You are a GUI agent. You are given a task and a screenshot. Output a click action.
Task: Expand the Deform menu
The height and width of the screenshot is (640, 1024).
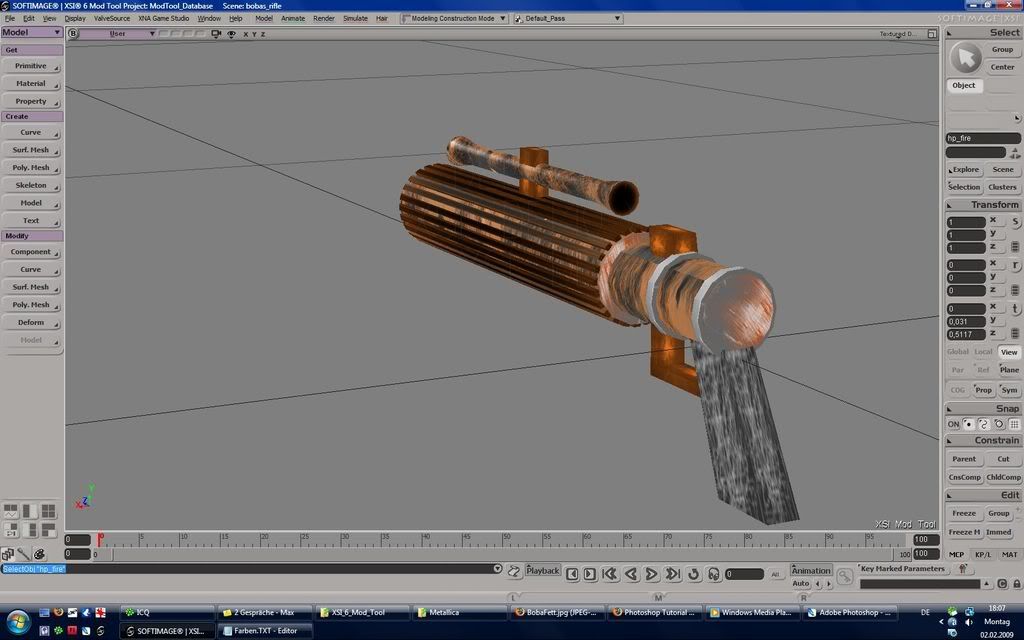coord(31,323)
